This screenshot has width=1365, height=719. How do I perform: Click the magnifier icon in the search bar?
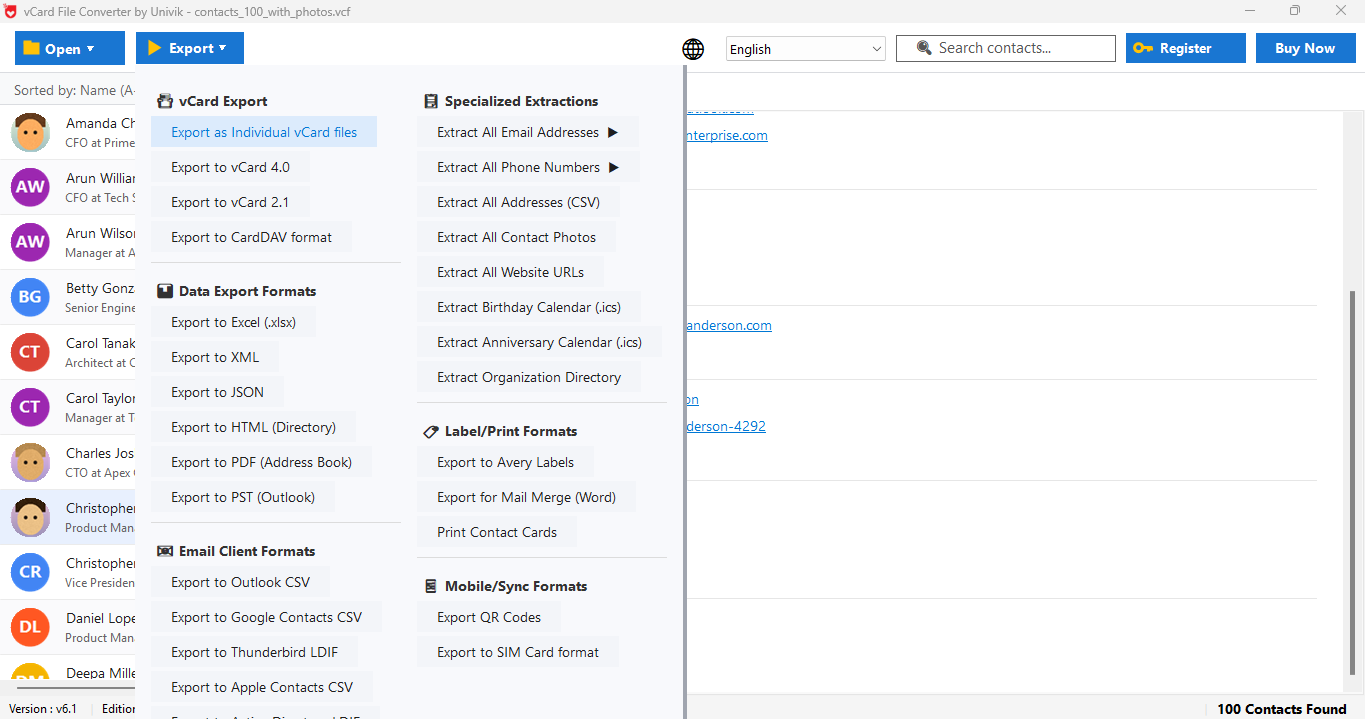tap(923, 47)
